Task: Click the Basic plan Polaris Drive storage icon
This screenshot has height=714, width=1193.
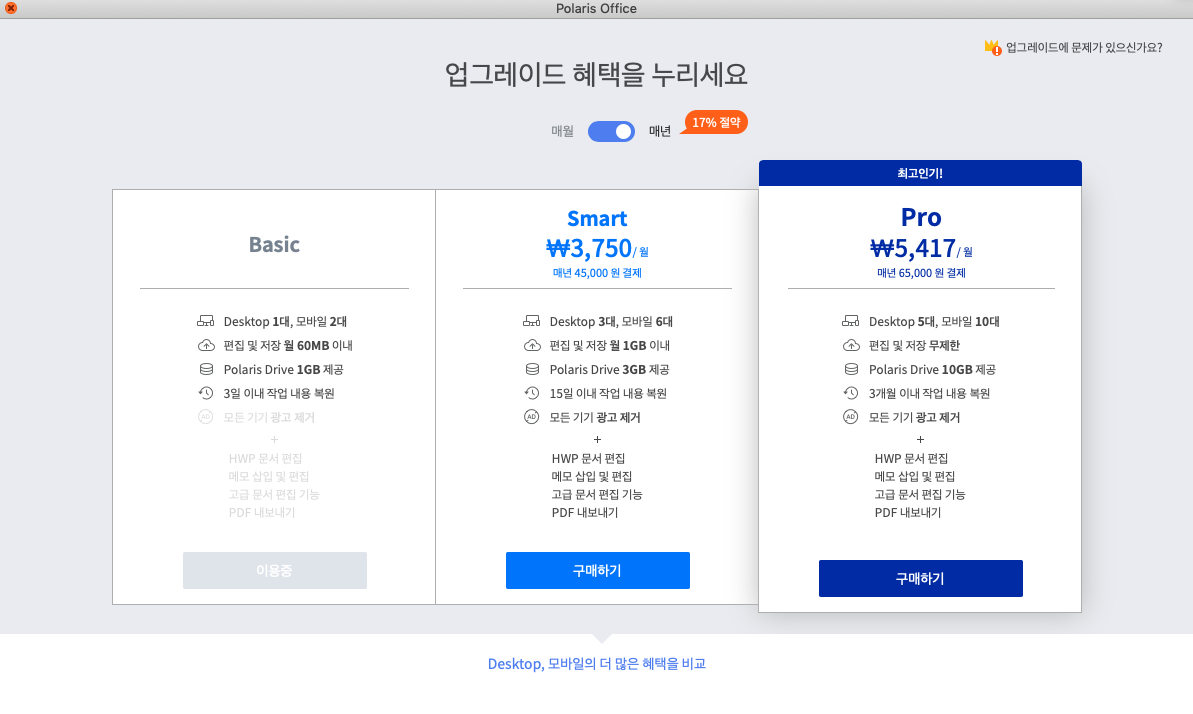Action: click(x=205, y=369)
